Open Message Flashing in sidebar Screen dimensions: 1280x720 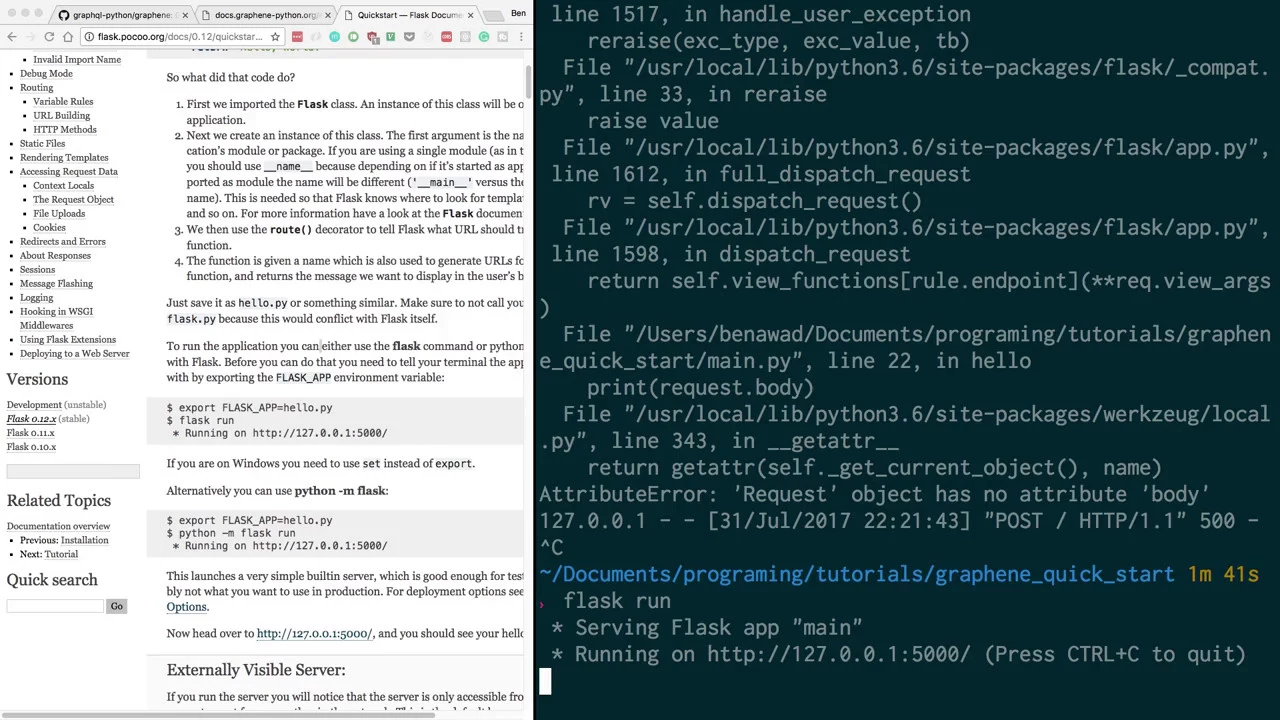pyautogui.click(x=56, y=284)
